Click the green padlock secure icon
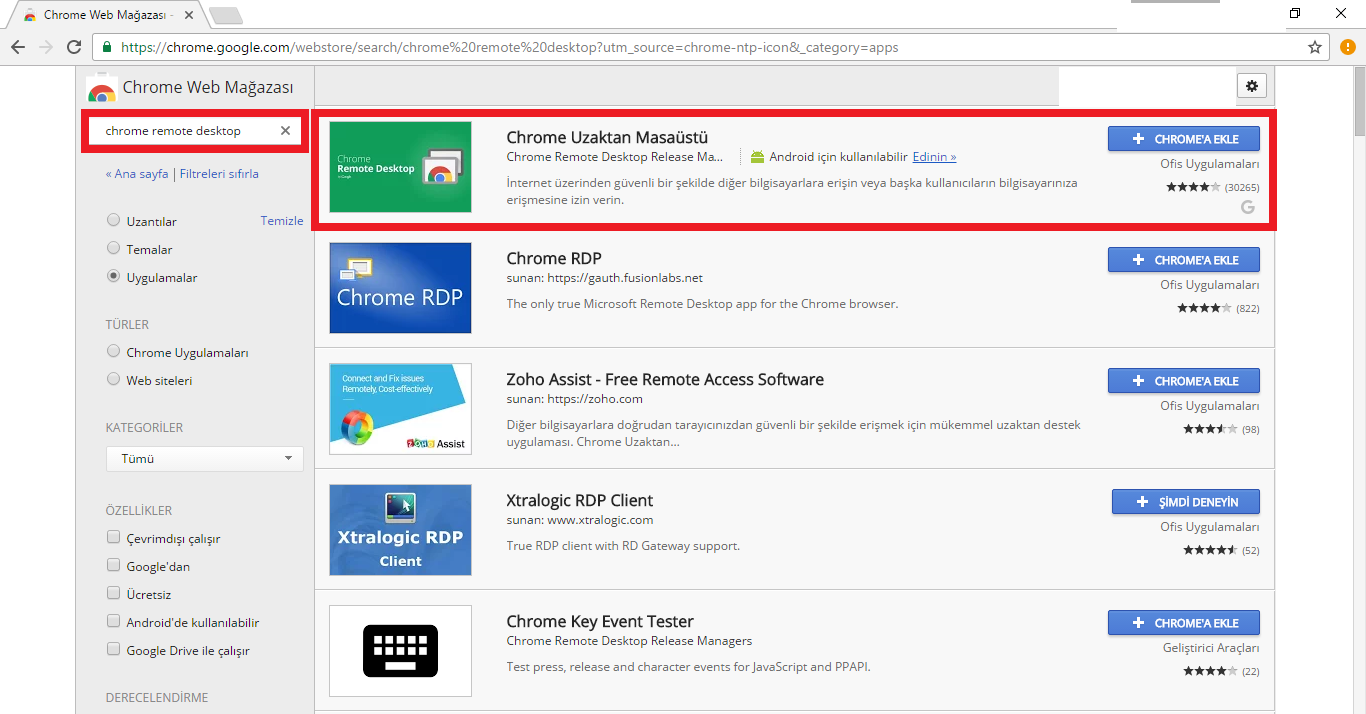The image size is (1366, 714). click(x=107, y=47)
